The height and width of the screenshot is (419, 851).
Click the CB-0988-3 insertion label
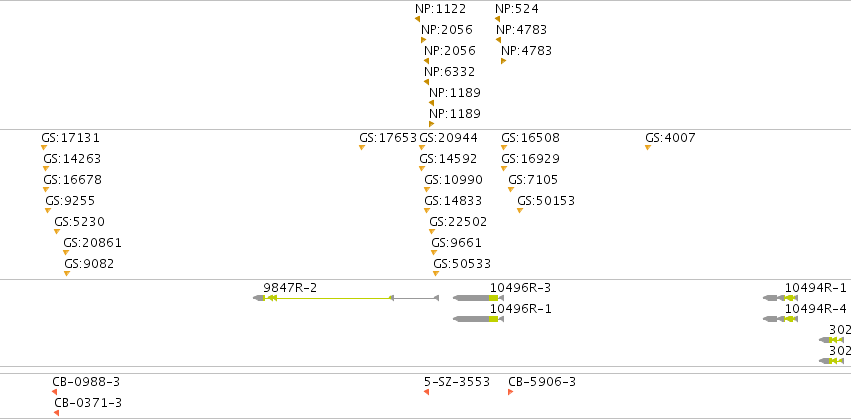point(86,382)
